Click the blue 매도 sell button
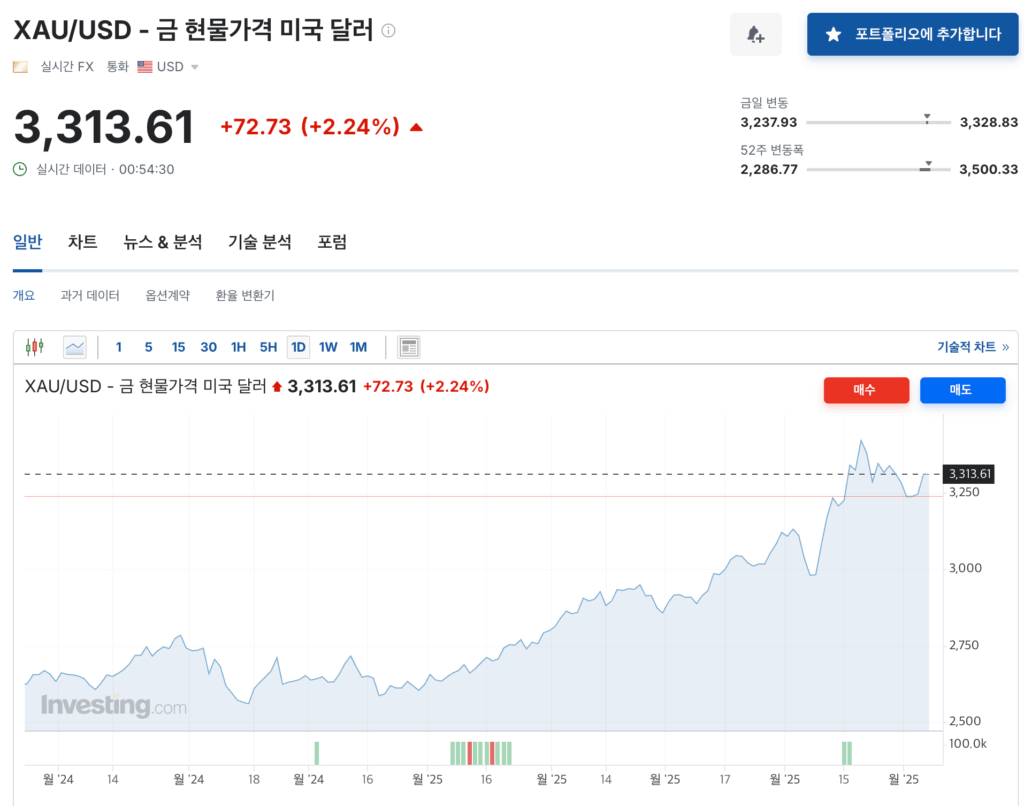 click(x=963, y=390)
